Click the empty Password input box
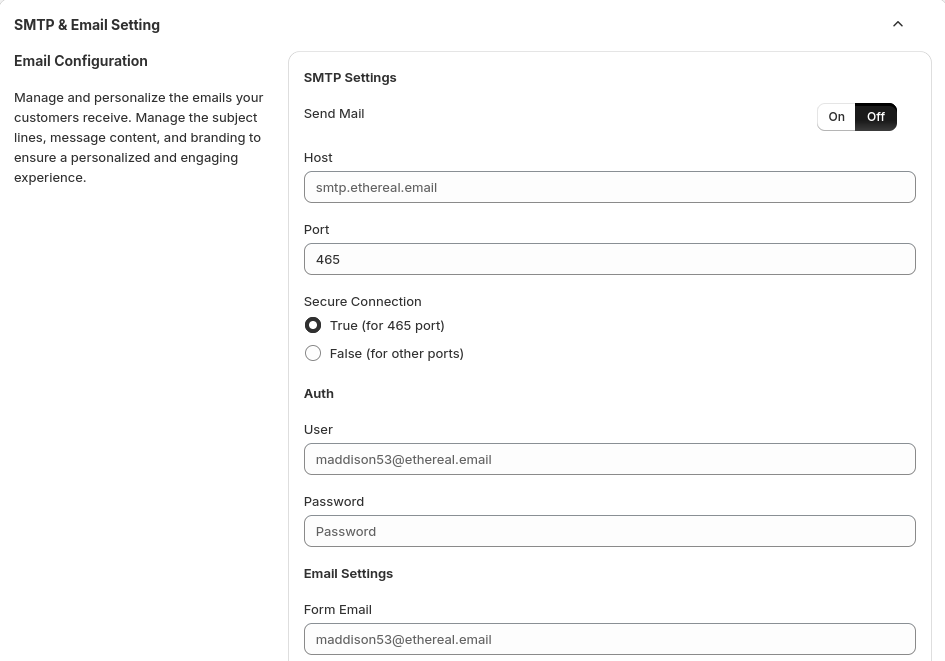This screenshot has height=661, width=945. (x=609, y=531)
